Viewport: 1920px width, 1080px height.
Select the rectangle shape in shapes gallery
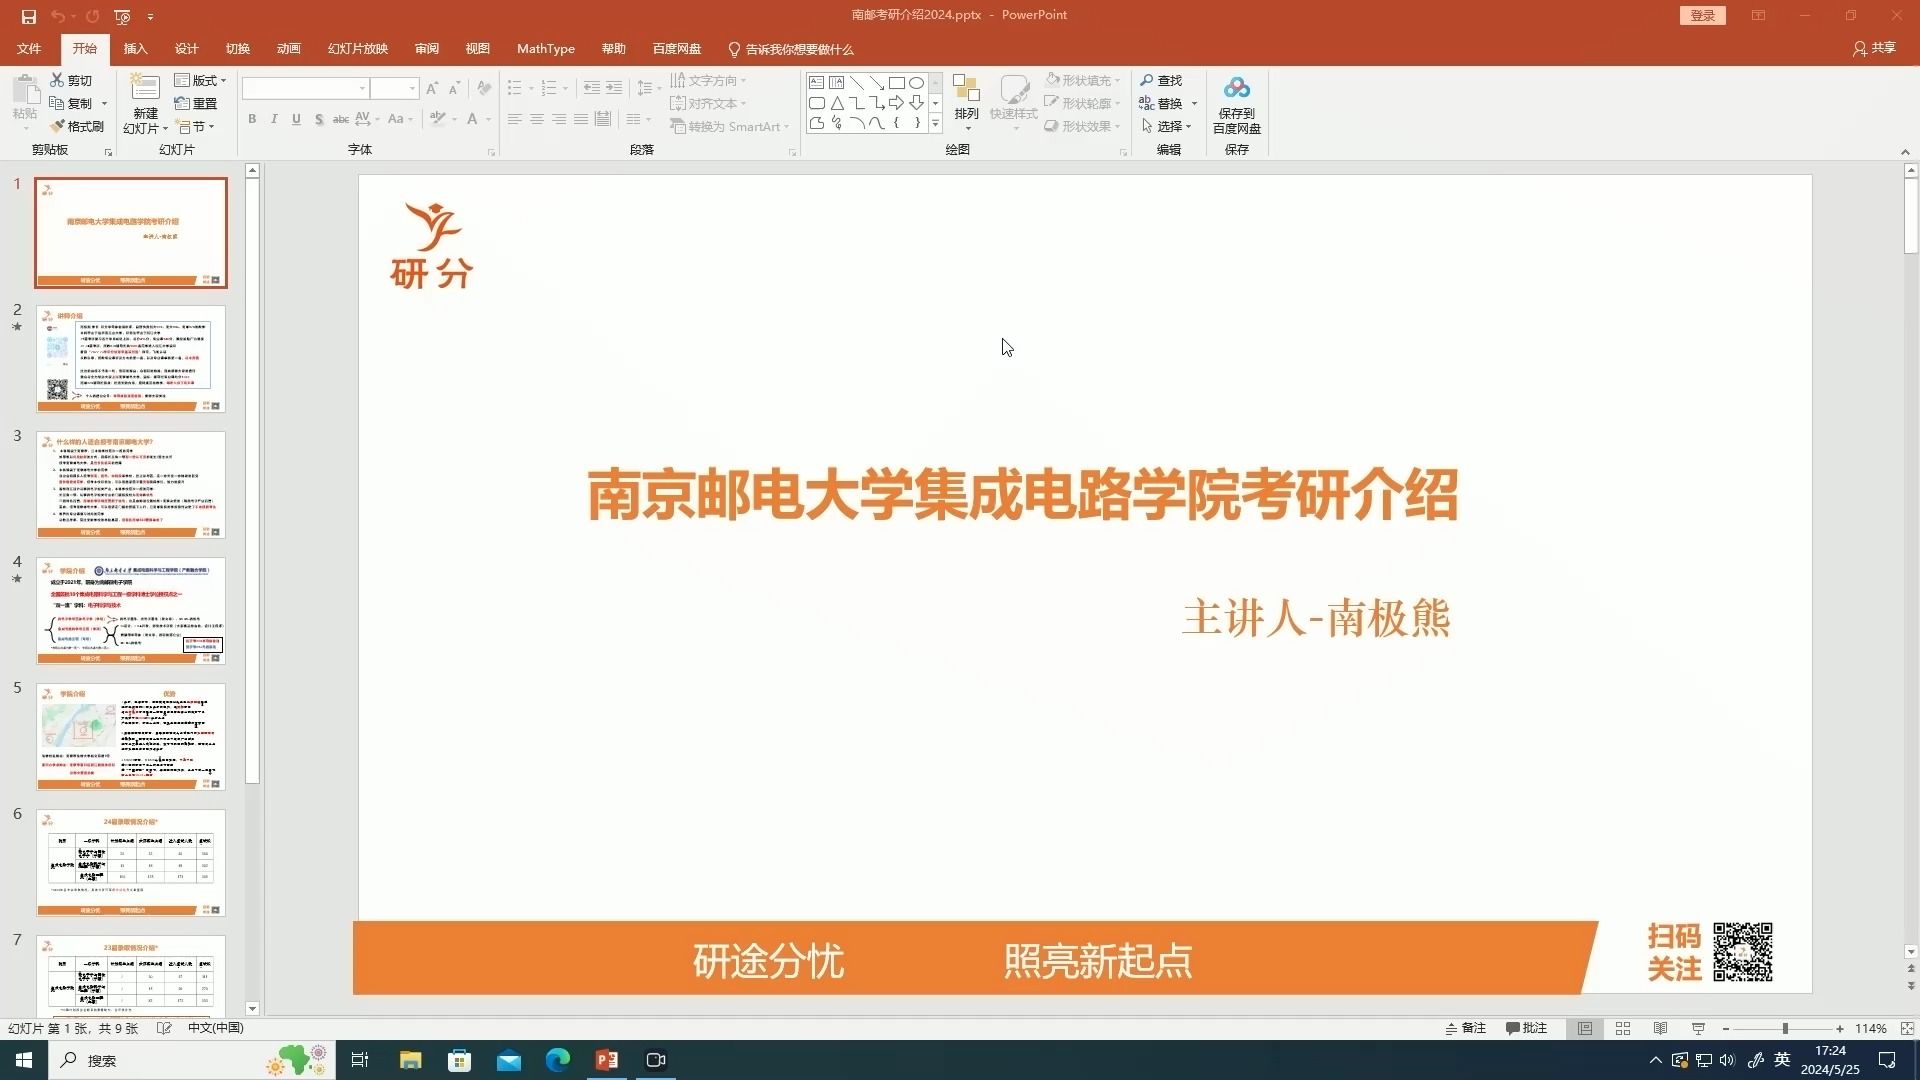[x=896, y=83]
